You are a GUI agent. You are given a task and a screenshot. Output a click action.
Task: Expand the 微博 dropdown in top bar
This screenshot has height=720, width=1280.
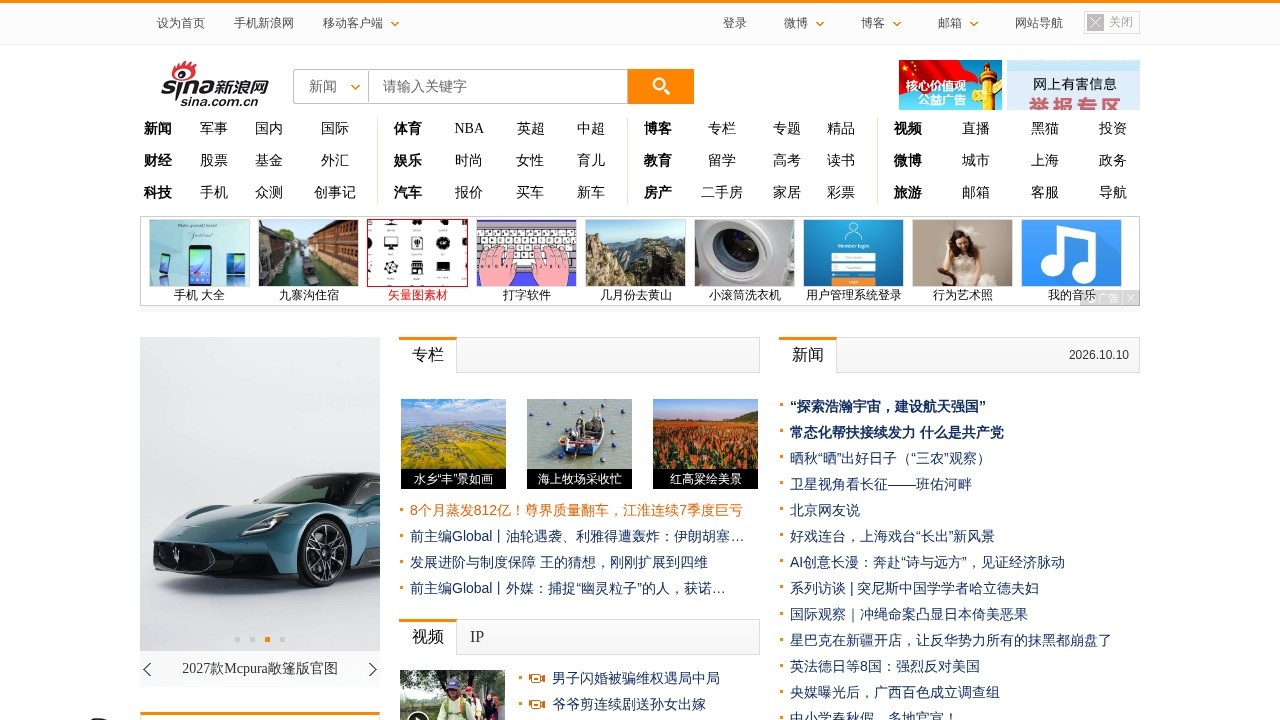805,23
